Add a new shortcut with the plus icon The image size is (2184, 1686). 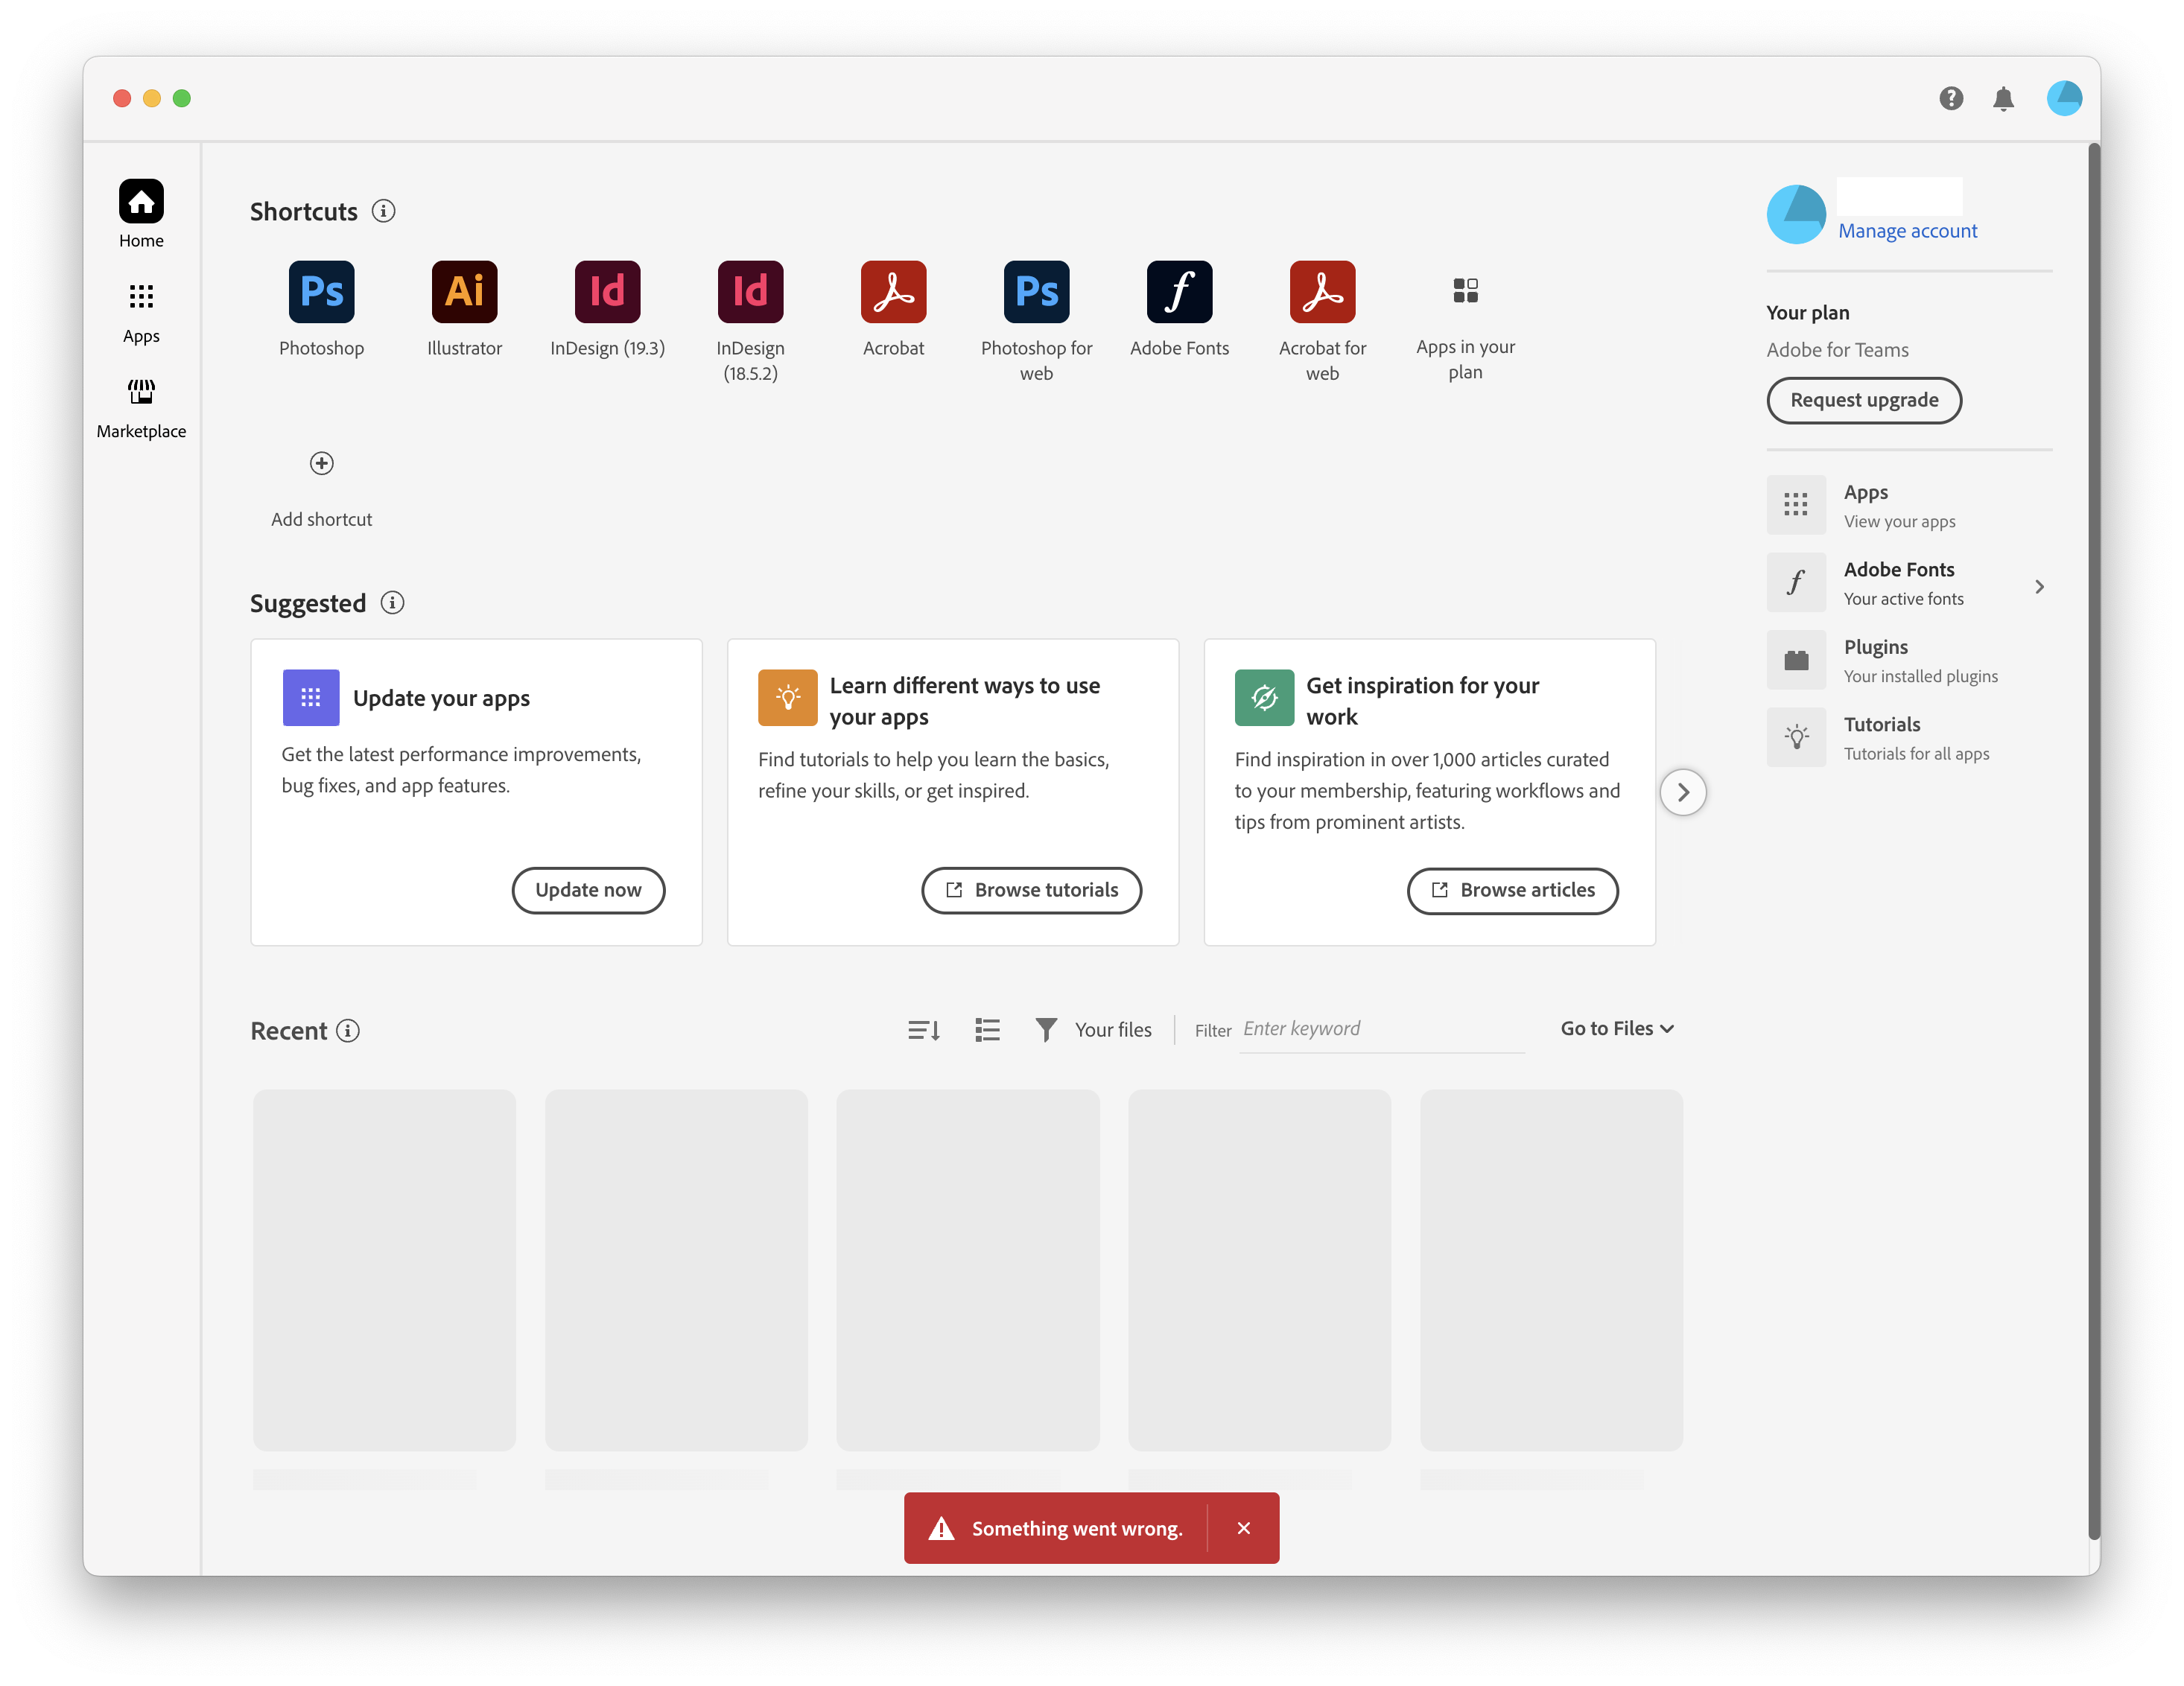coord(321,463)
